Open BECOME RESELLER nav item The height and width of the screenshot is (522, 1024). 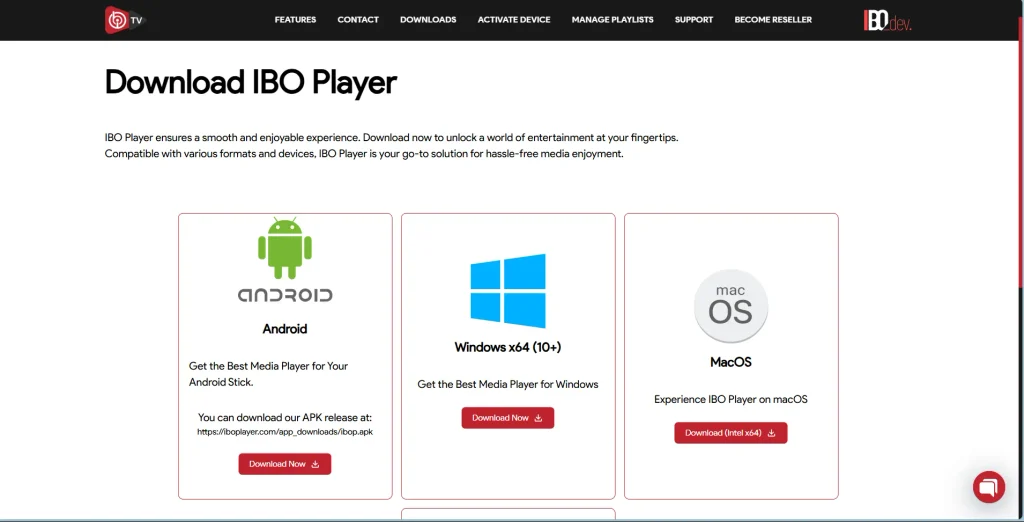(773, 20)
